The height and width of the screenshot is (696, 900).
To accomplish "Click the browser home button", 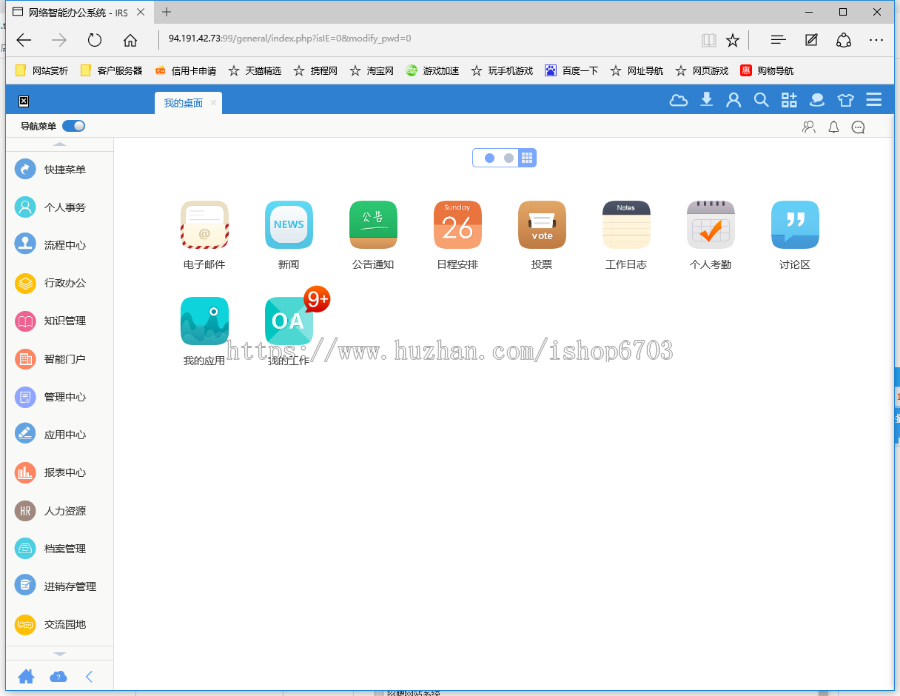I will point(130,40).
